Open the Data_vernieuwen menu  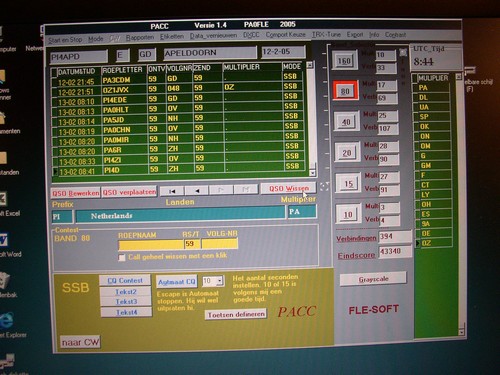[213, 35]
